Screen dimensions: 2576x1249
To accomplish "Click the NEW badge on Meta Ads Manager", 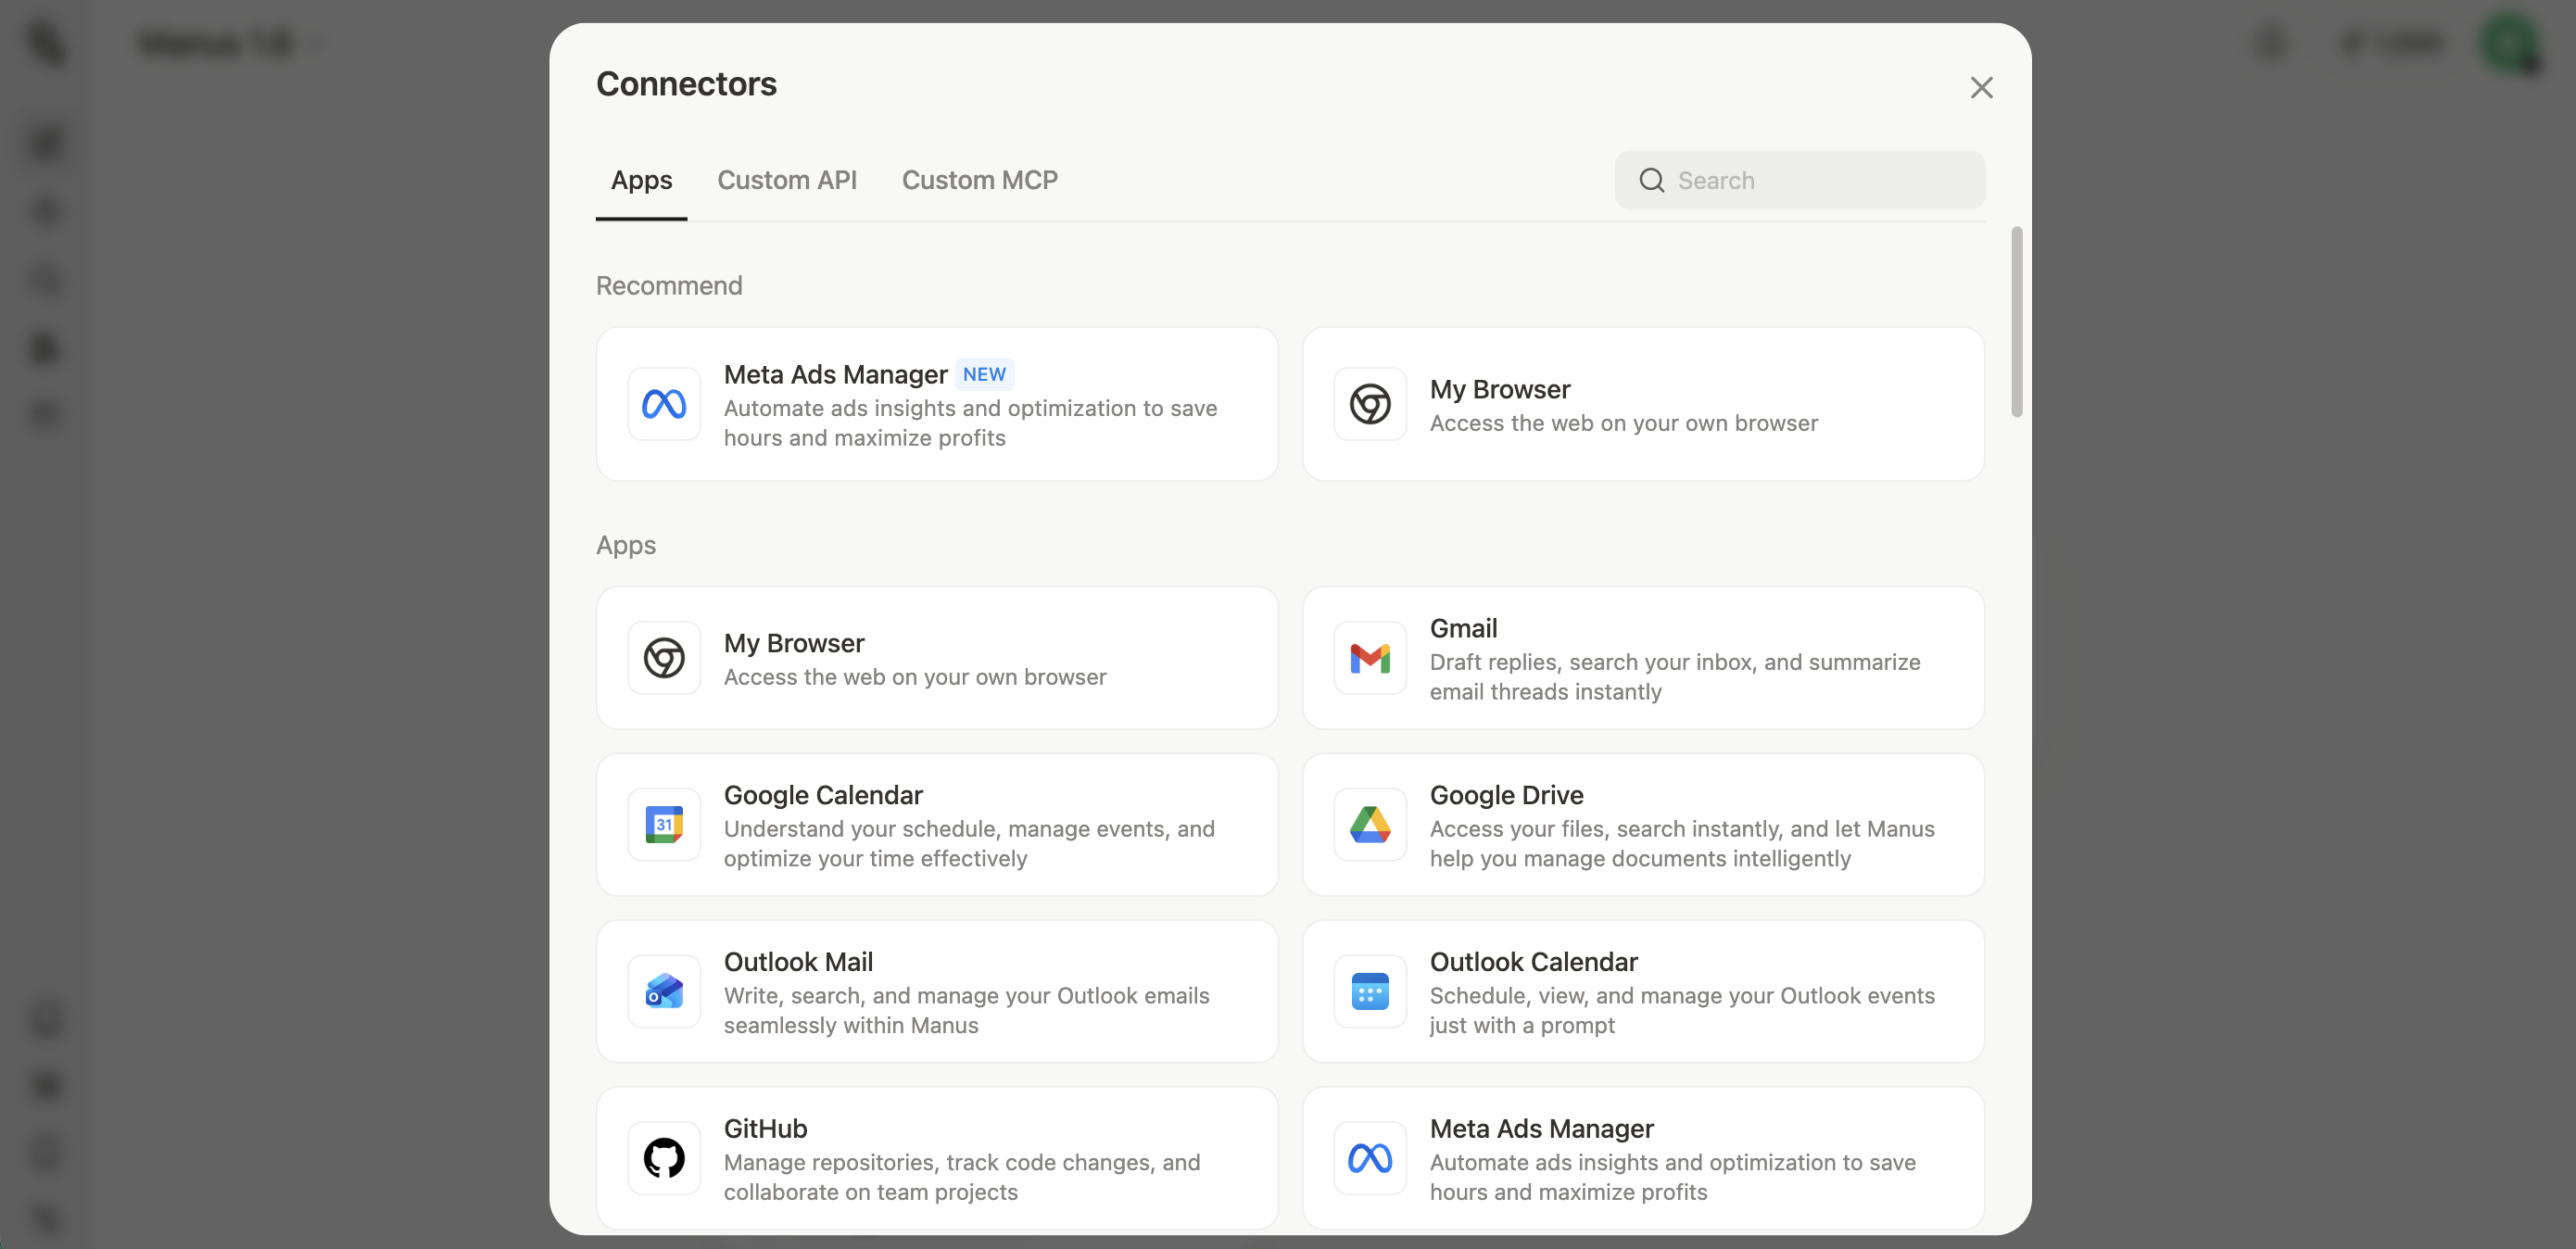I will tap(984, 374).
